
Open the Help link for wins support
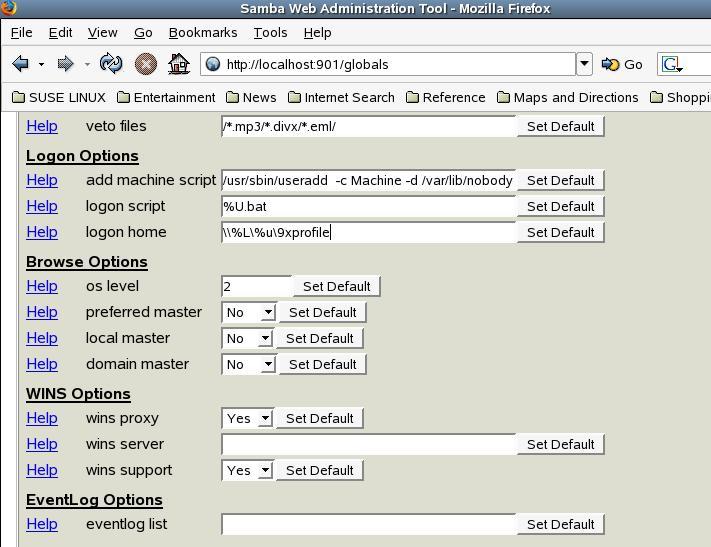click(42, 470)
